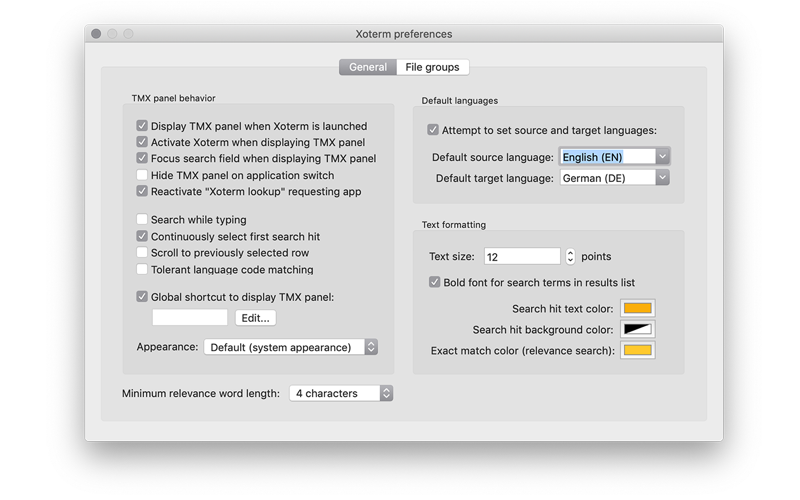The width and height of the screenshot is (800, 500).
Task: Expand the Default source language arrow
Action: [662, 157]
